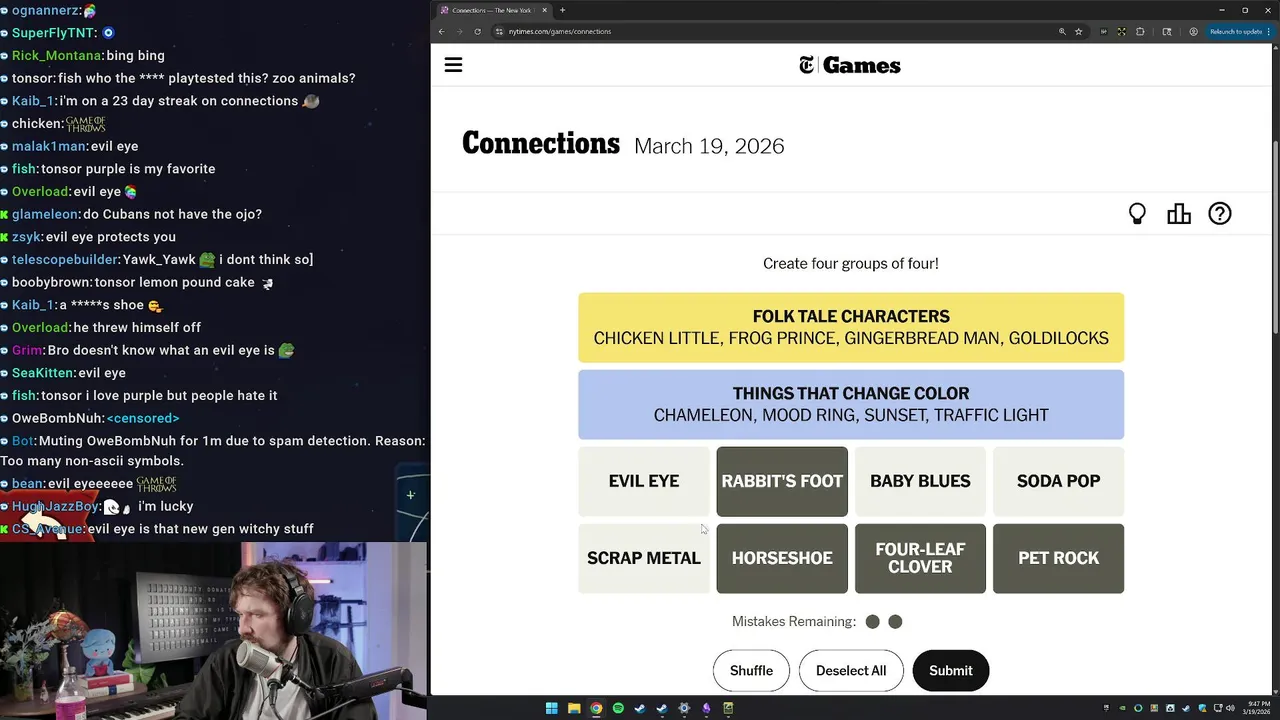Click the March 19, 2026 date text
The height and width of the screenshot is (720, 1280).
pyautogui.click(x=709, y=146)
